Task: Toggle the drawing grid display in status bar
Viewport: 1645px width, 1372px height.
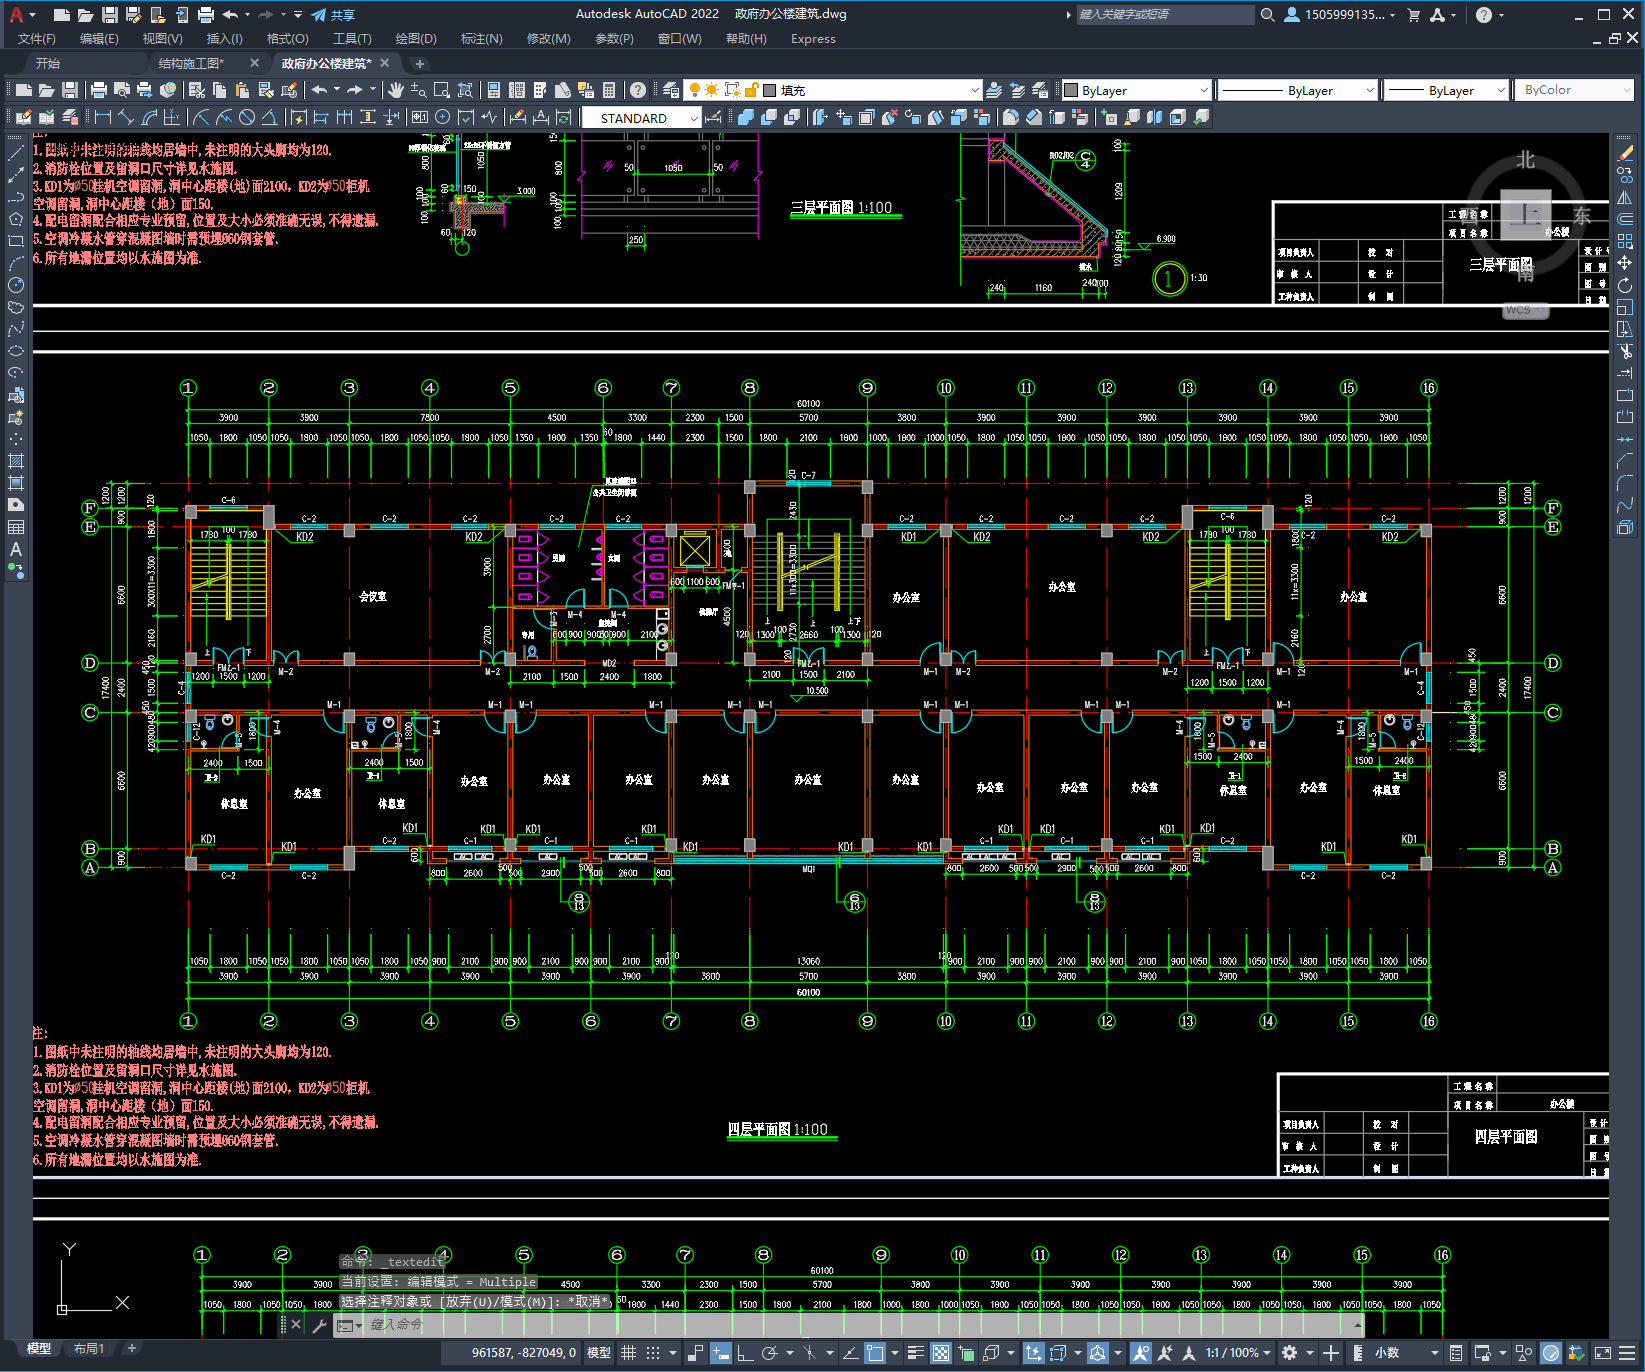Action: 628,1353
